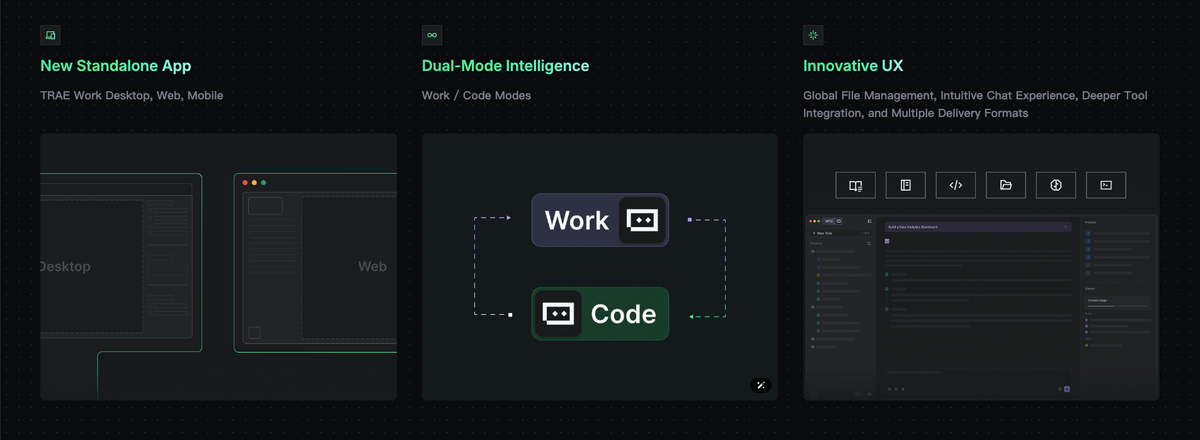
Task: Click "Work / Code Modes" subtitle
Action: 477,96
